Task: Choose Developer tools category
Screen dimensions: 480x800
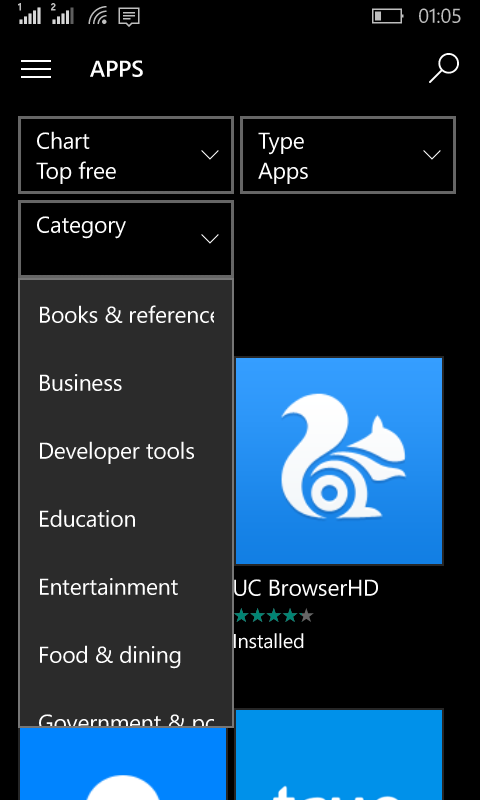Action: click(126, 451)
